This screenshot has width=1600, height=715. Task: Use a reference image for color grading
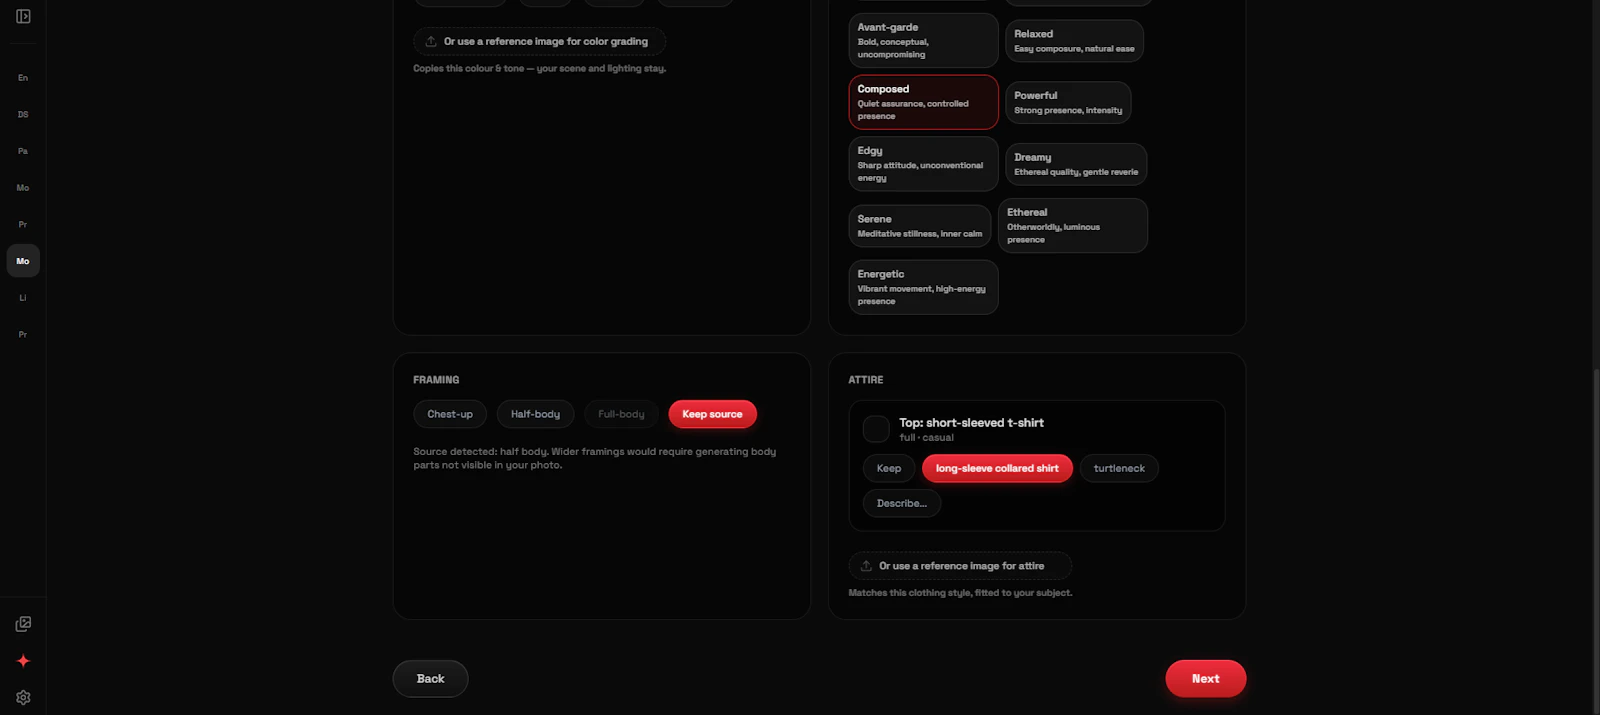539,41
